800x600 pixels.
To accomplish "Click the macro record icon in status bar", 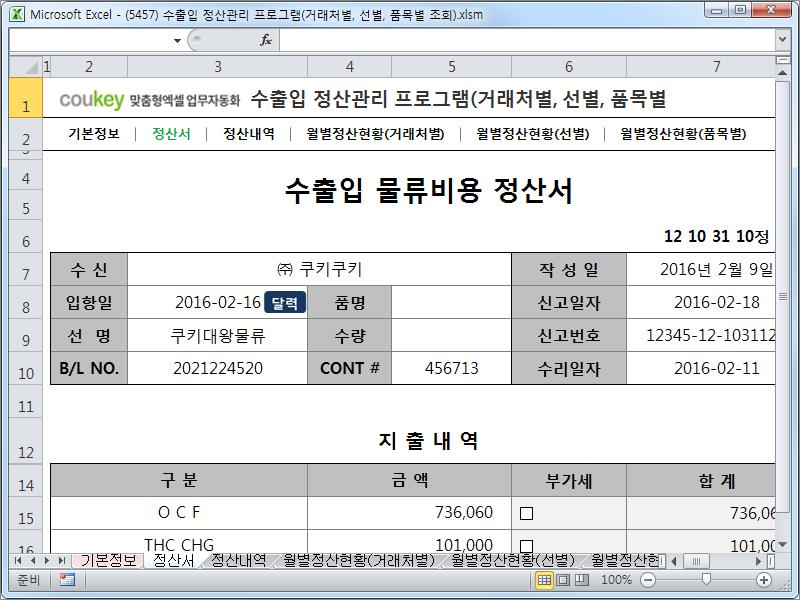I will pyautogui.click(x=67, y=580).
